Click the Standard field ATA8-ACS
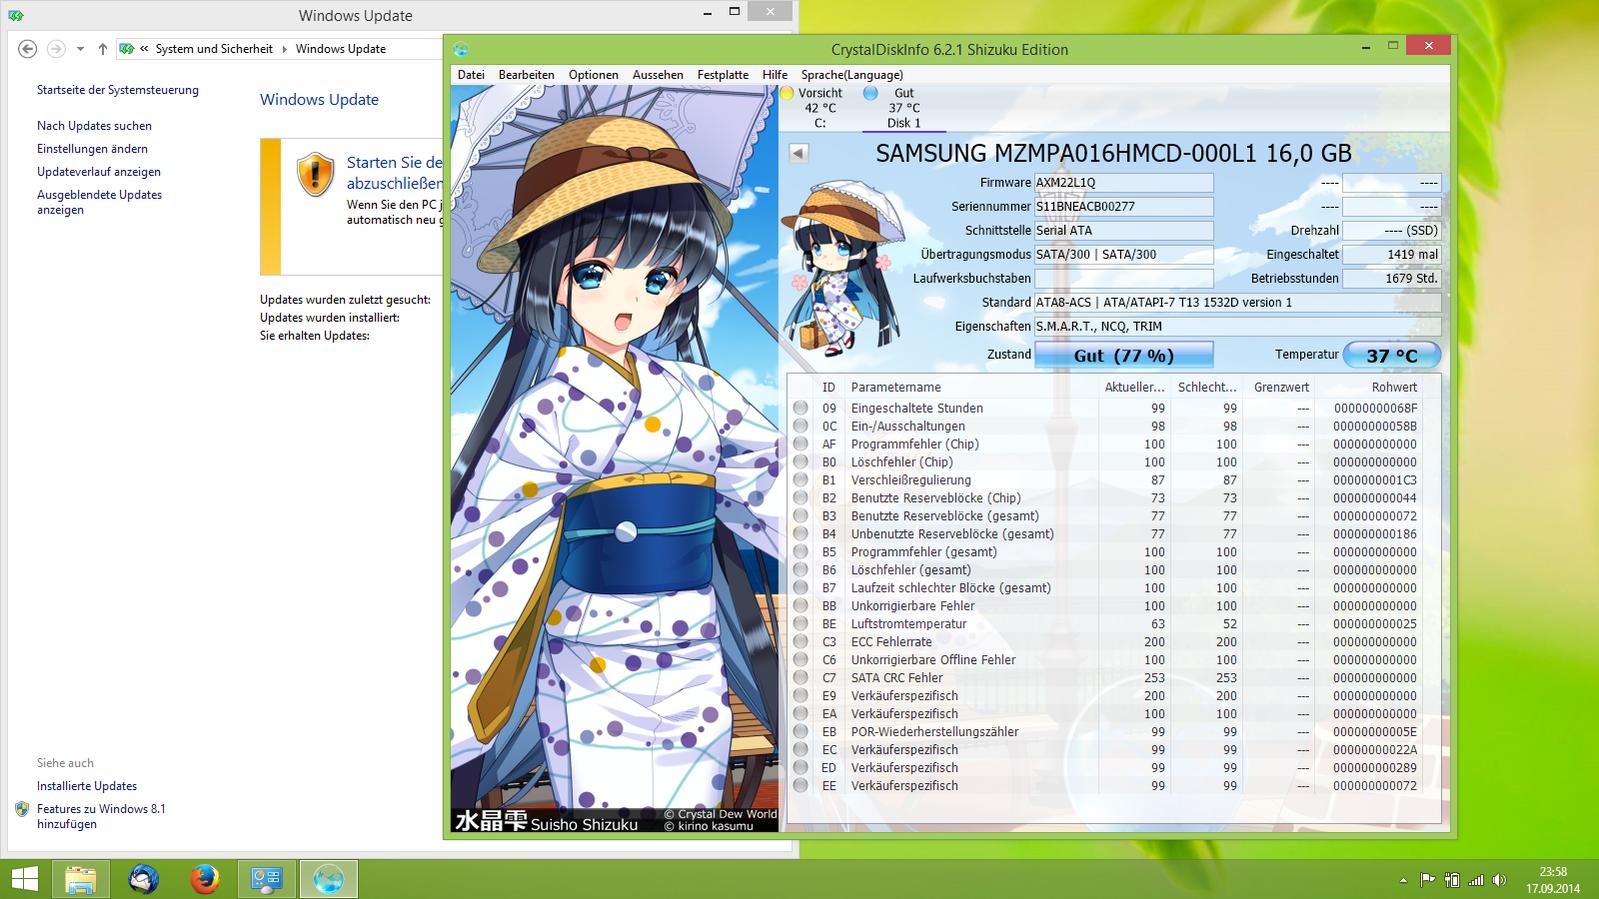The image size is (1599, 899). click(1237, 303)
